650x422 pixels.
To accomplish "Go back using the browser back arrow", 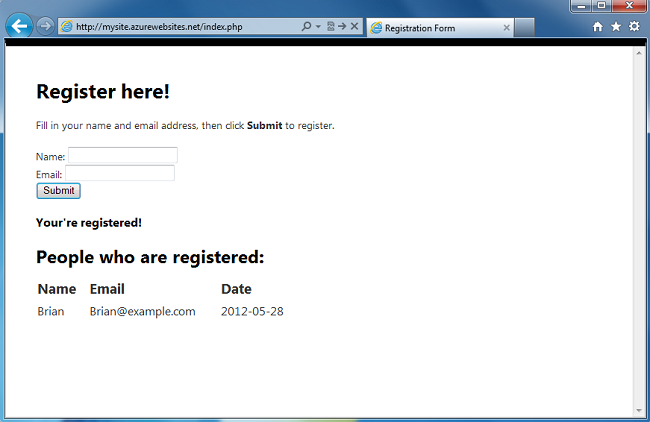I will pyautogui.click(x=19, y=26).
